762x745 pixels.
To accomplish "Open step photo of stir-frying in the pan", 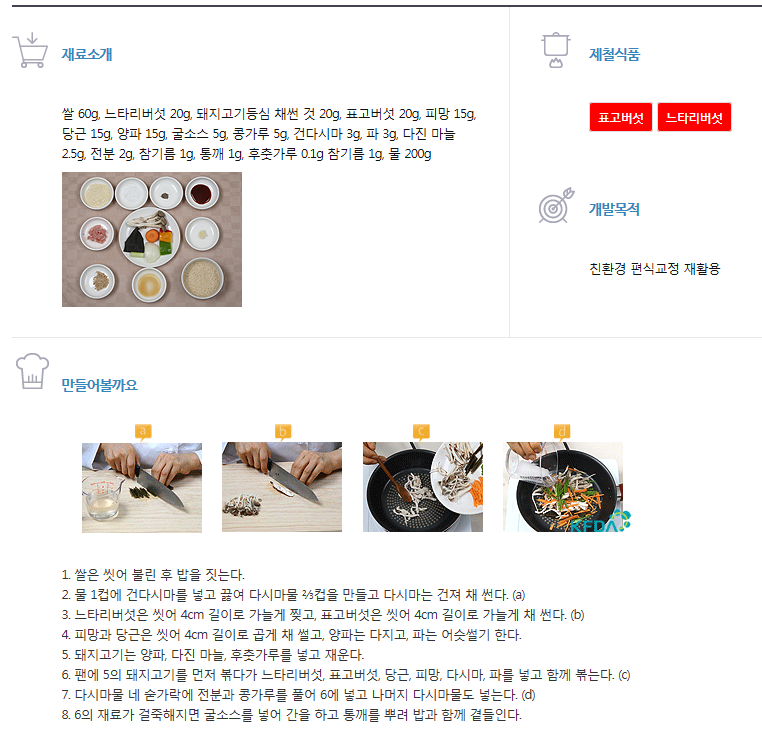I will tap(423, 487).
